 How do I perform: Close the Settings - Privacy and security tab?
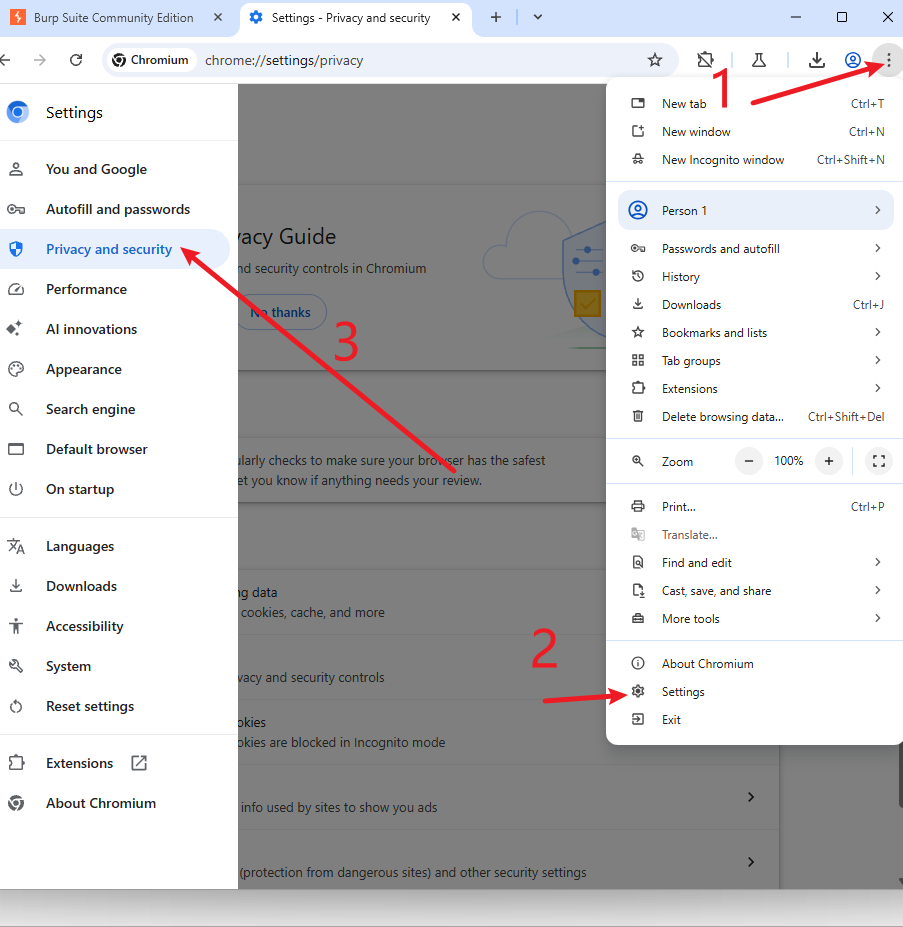(456, 17)
